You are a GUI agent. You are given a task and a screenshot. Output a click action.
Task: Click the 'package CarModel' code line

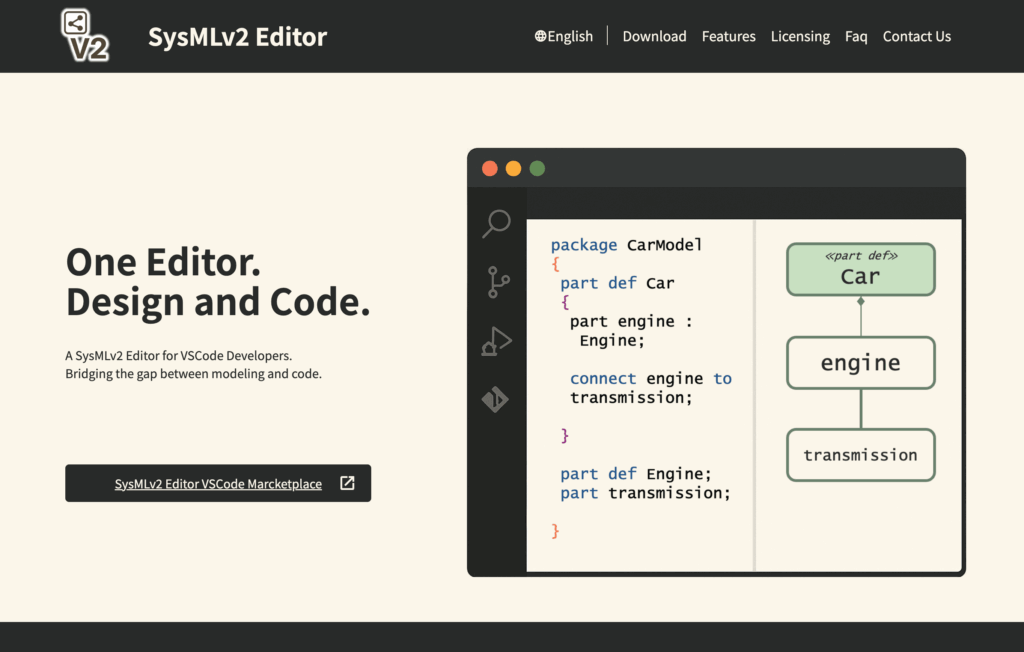626,245
